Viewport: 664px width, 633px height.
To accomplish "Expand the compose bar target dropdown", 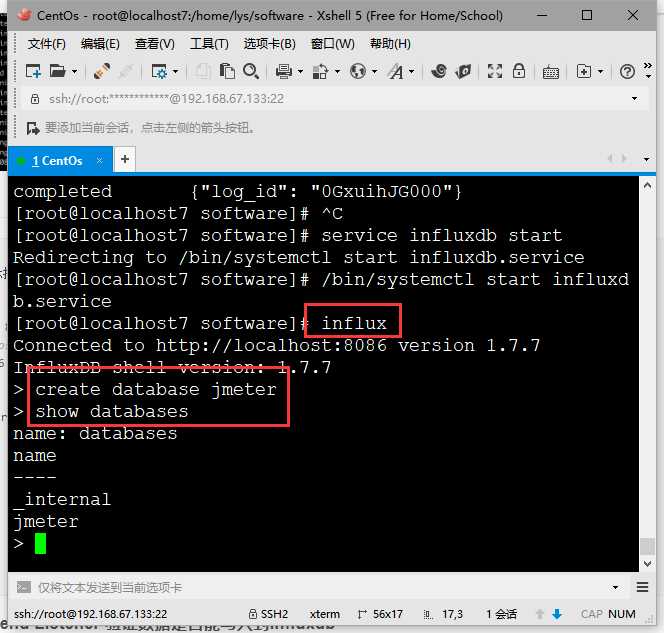I will point(615,587).
